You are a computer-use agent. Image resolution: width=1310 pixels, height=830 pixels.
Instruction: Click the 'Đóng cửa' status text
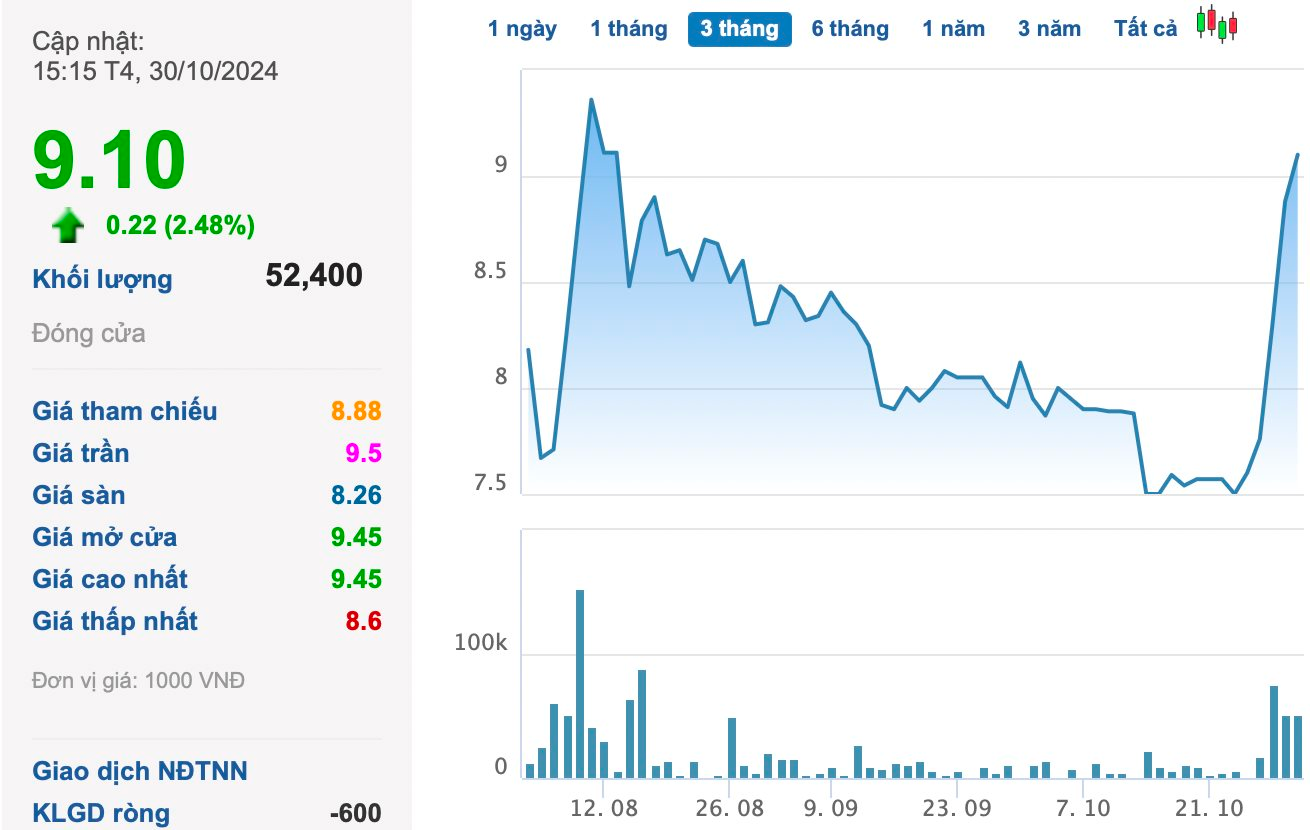tap(88, 334)
